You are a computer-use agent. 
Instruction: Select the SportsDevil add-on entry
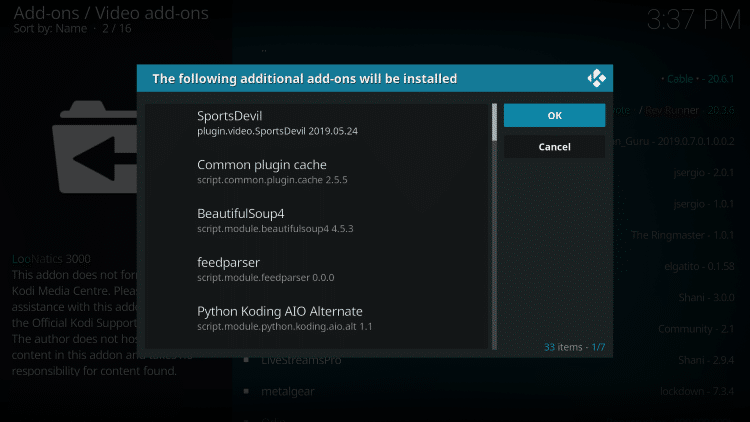click(317, 123)
